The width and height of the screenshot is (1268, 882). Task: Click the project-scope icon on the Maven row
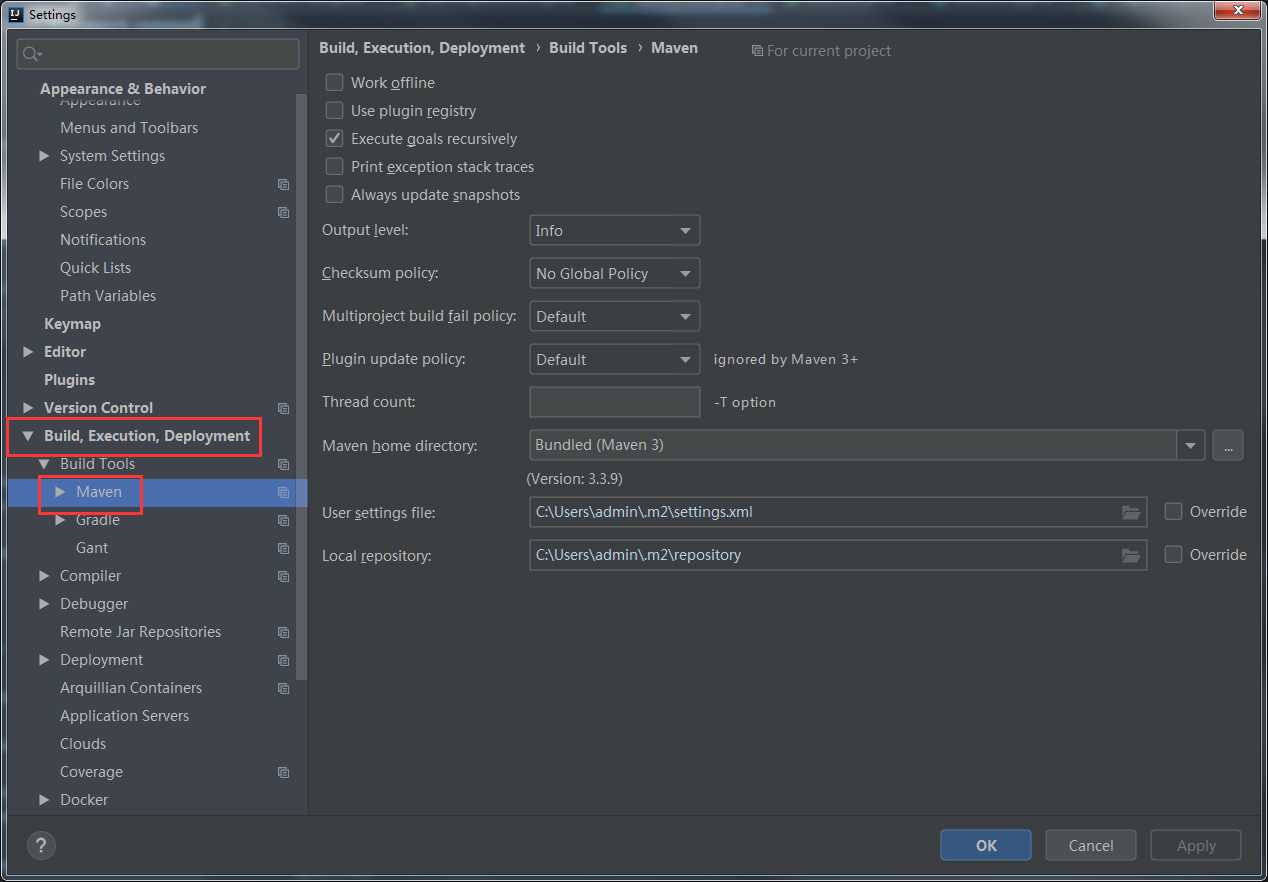(x=284, y=492)
